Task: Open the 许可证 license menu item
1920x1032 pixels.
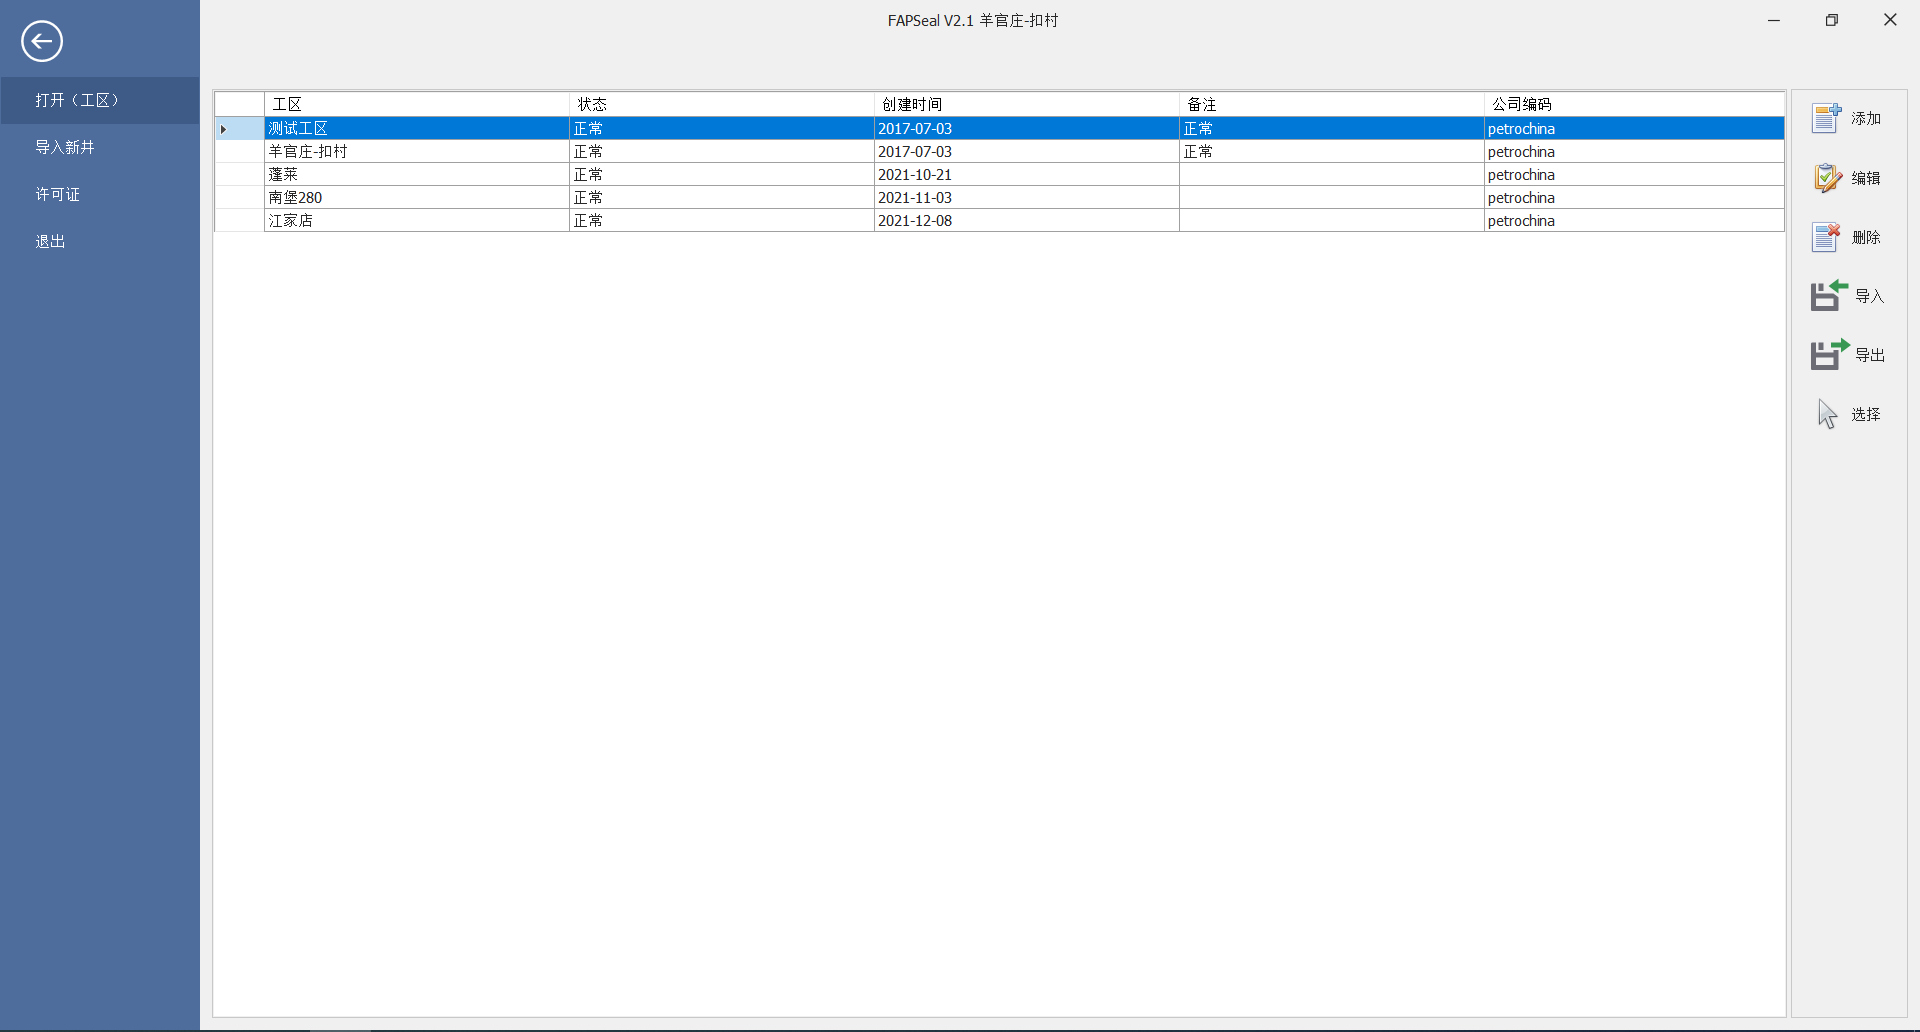Action: coord(100,194)
